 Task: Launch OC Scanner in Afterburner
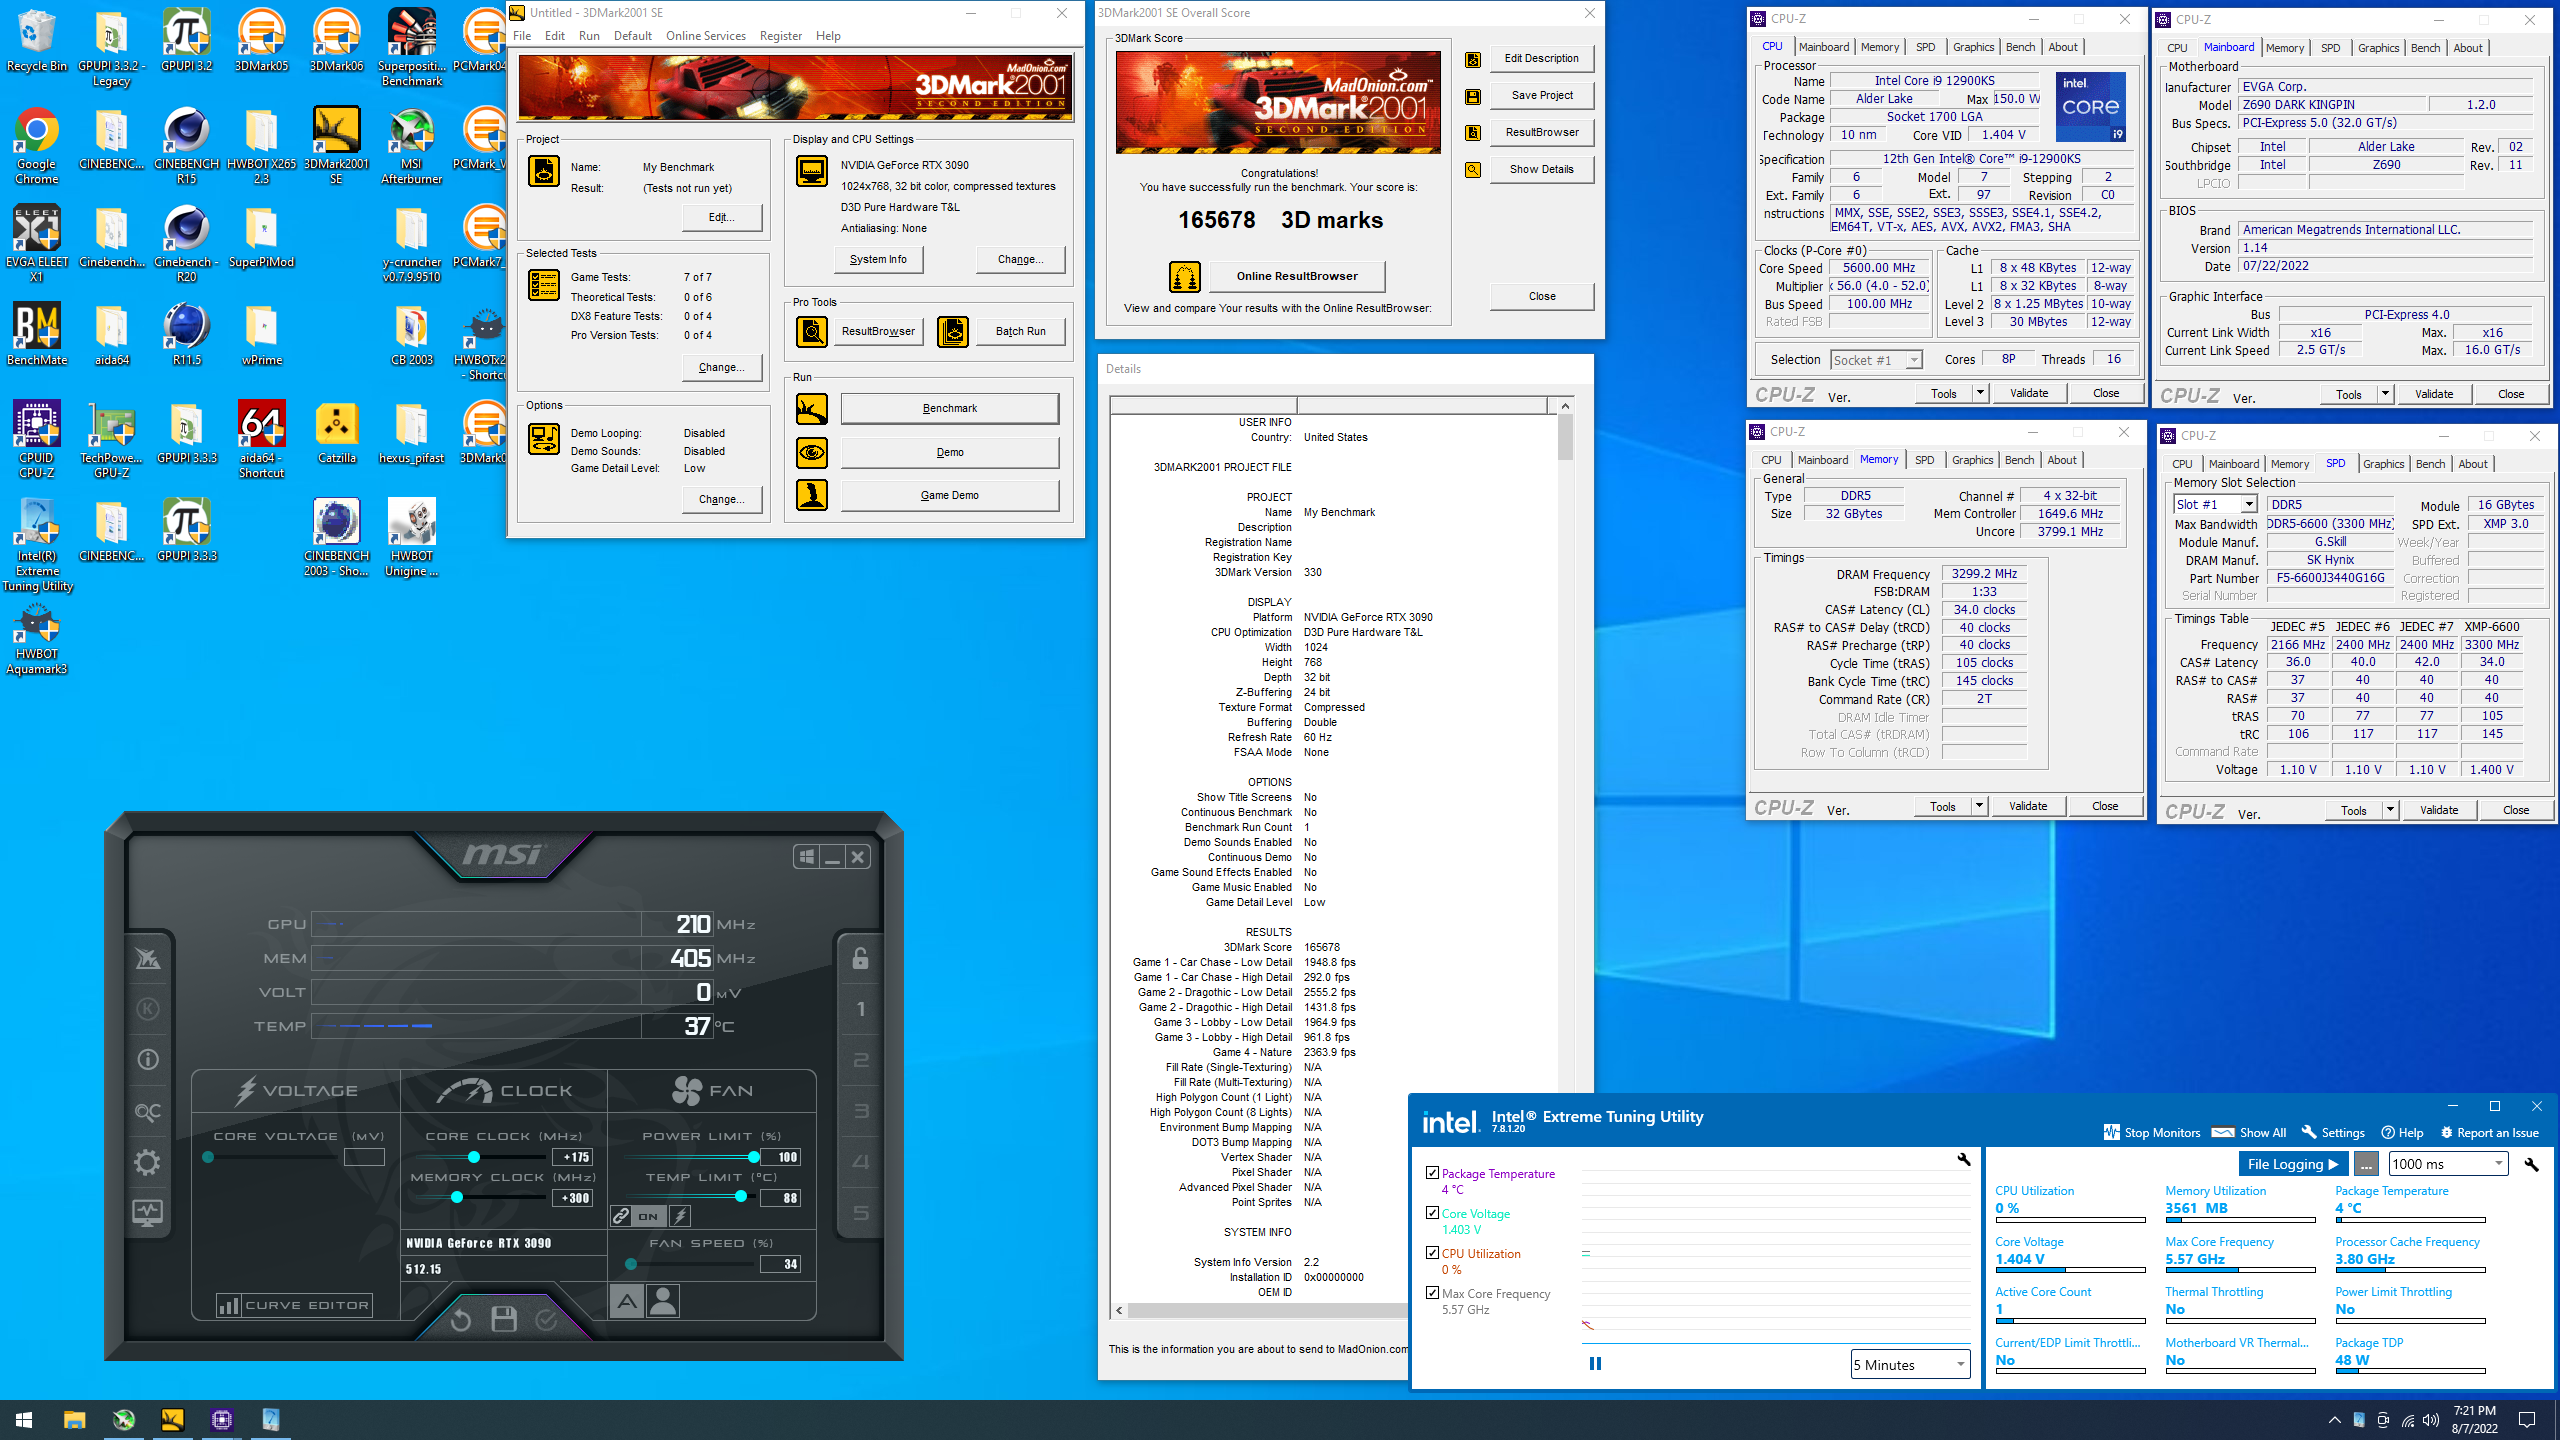(x=147, y=1112)
